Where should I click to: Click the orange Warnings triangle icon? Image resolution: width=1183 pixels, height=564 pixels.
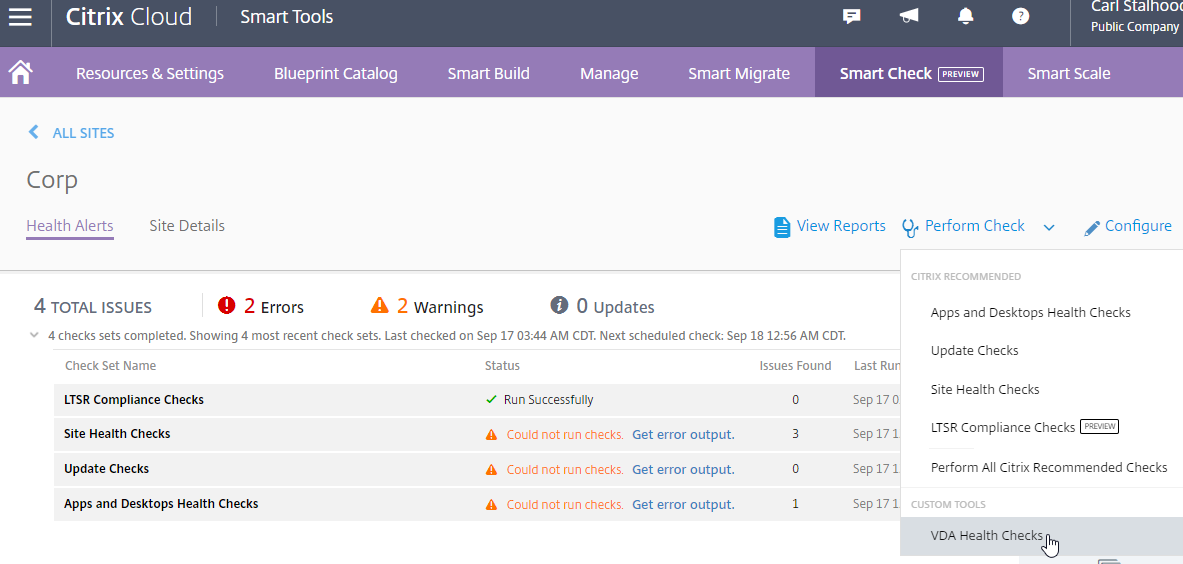[379, 305]
